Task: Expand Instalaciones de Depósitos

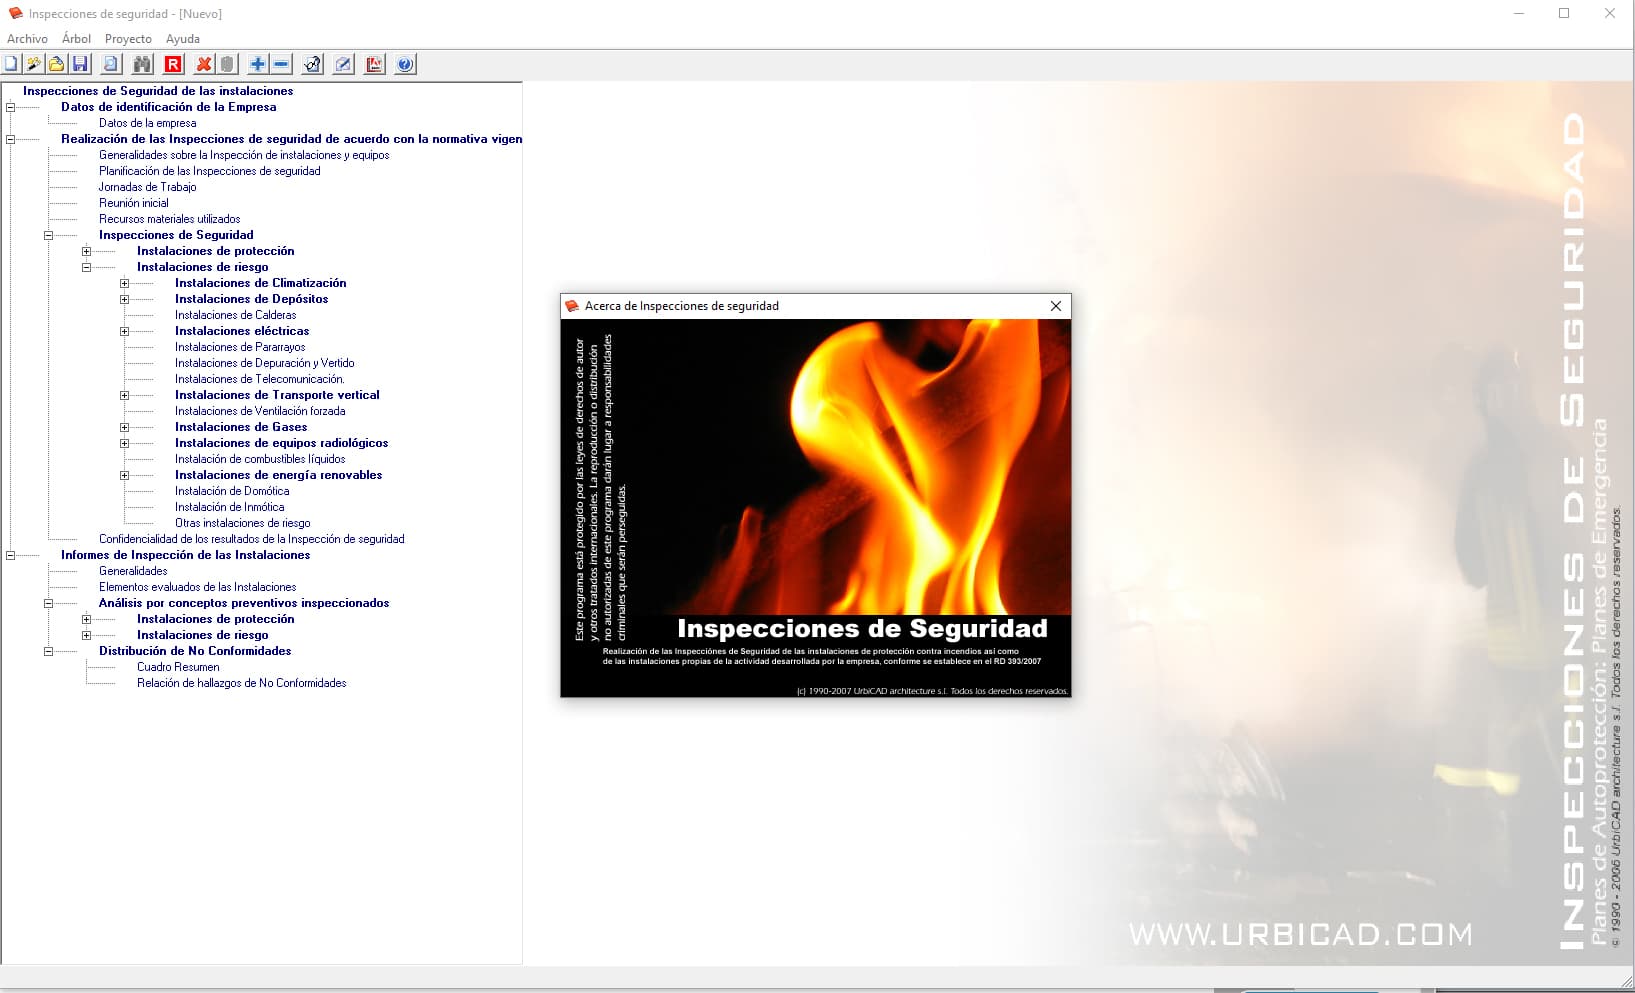Action: [x=124, y=299]
